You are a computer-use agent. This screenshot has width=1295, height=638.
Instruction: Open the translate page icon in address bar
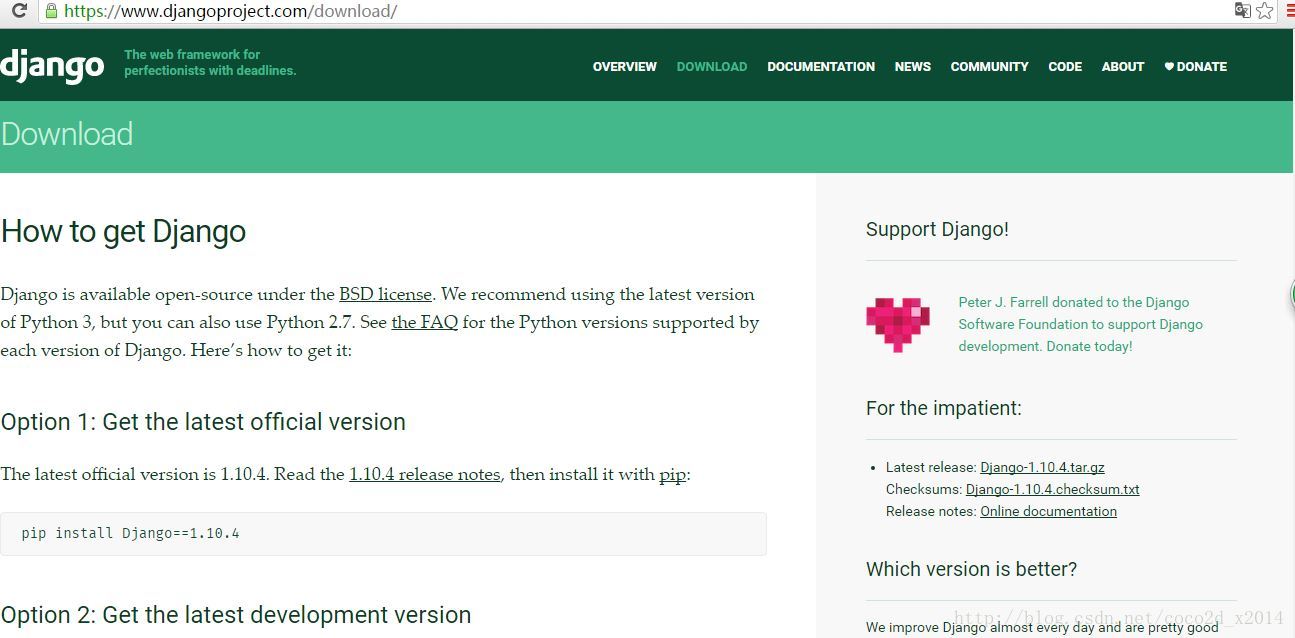pyautogui.click(x=1243, y=11)
